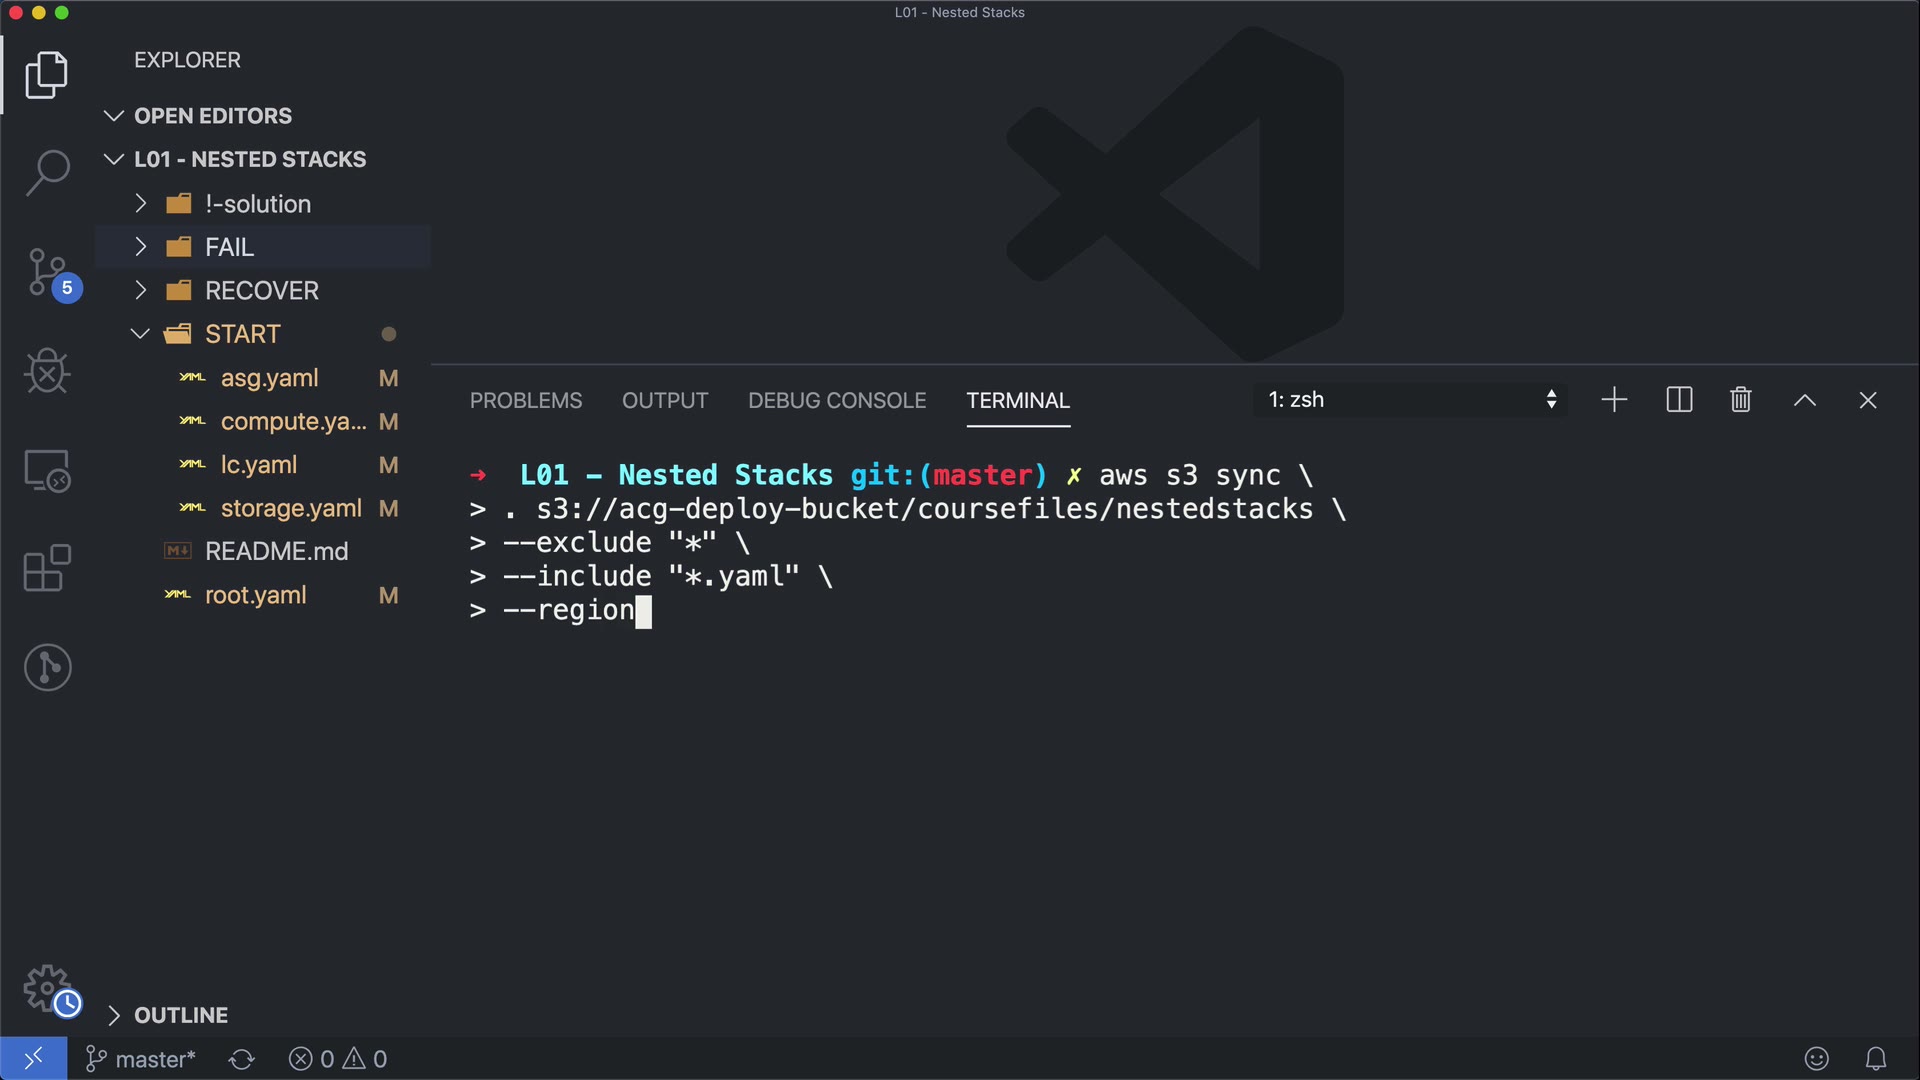Open the remote window indicator in status bar
Viewport: 1920px width, 1080px height.
tap(33, 1058)
